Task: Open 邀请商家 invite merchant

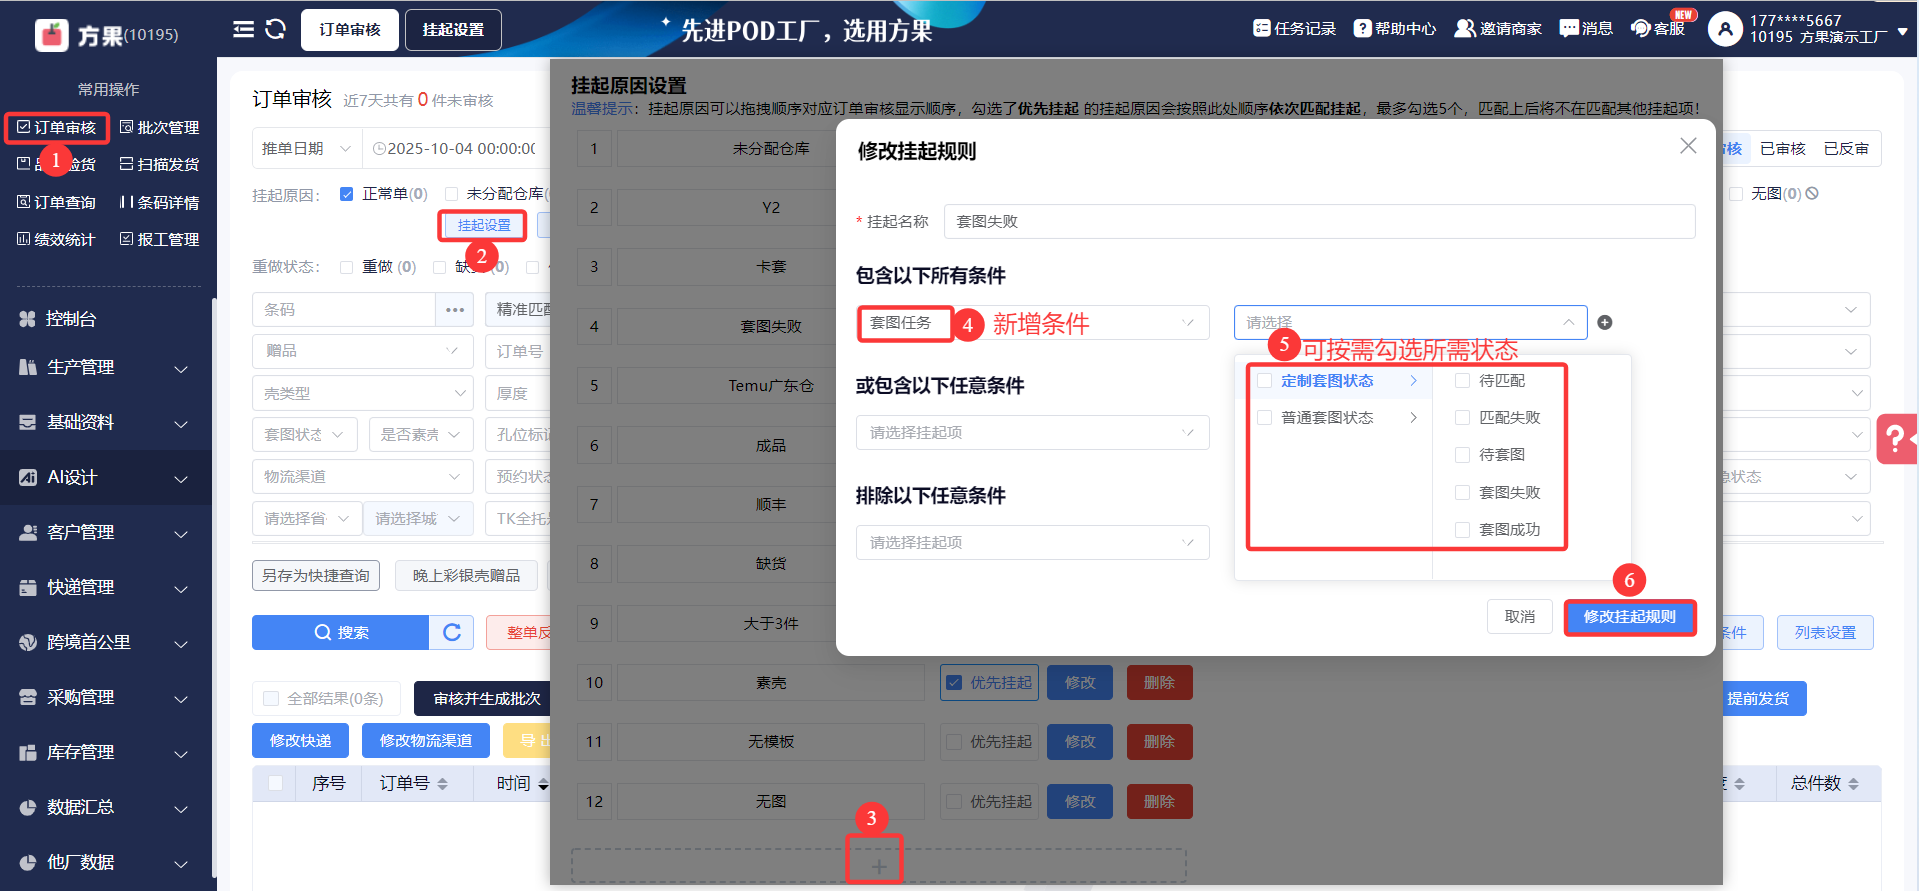Action: (x=1498, y=29)
